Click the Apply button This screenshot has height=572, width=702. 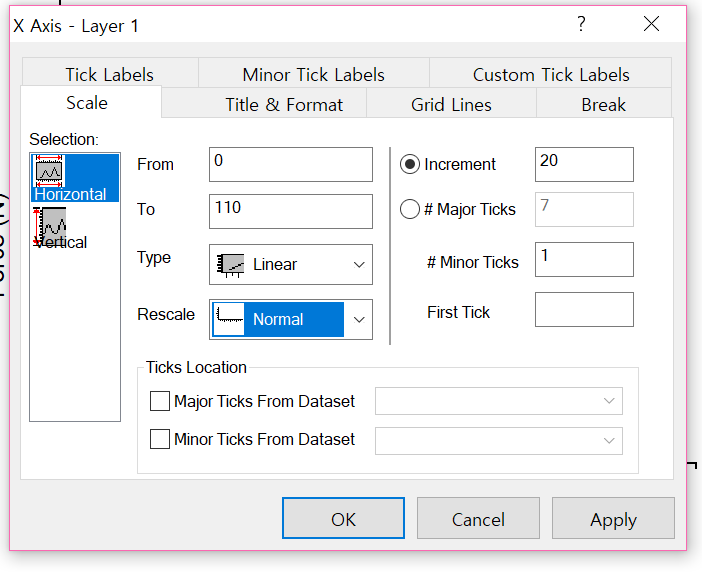[x=613, y=519]
